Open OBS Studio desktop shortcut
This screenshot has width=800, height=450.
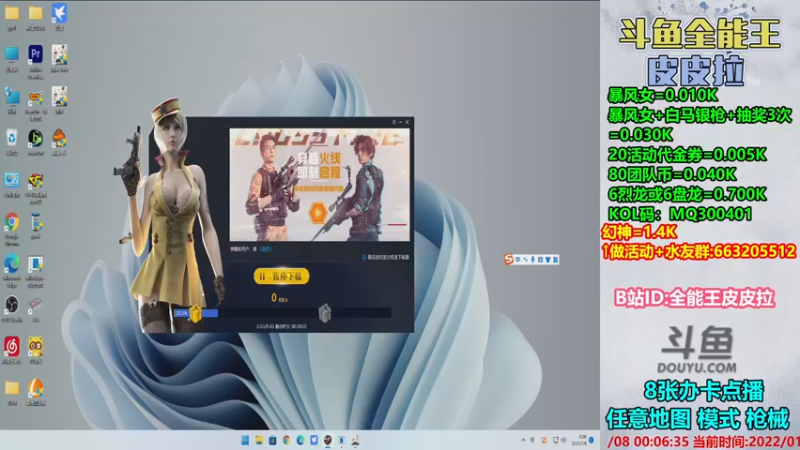pyautogui.click(x=12, y=305)
